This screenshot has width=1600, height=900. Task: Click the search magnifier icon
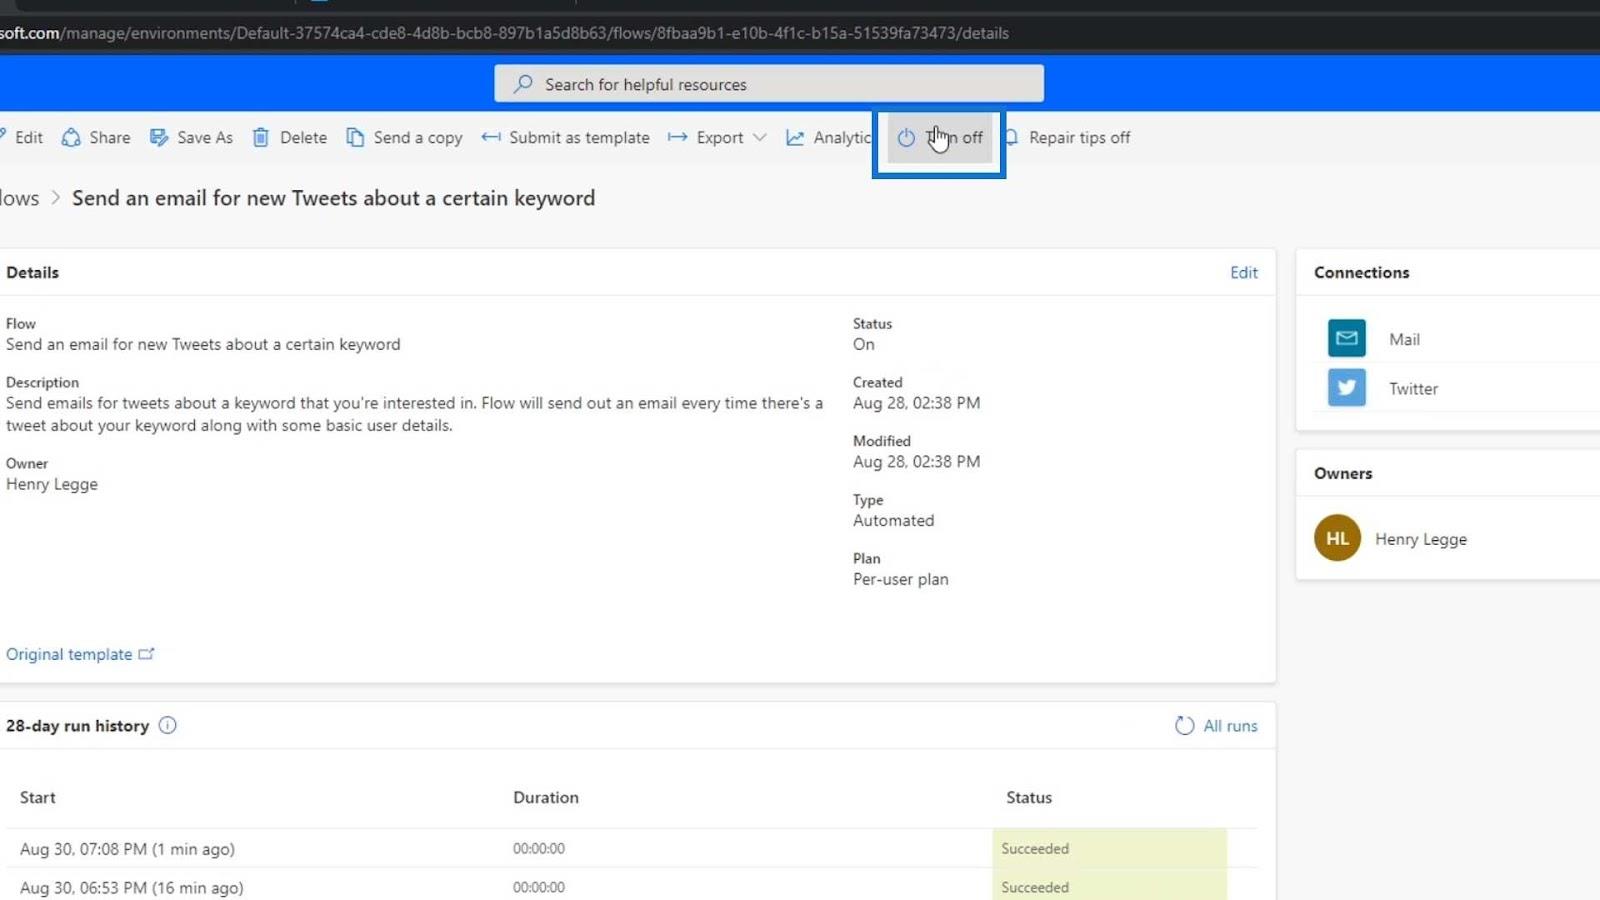(x=523, y=84)
